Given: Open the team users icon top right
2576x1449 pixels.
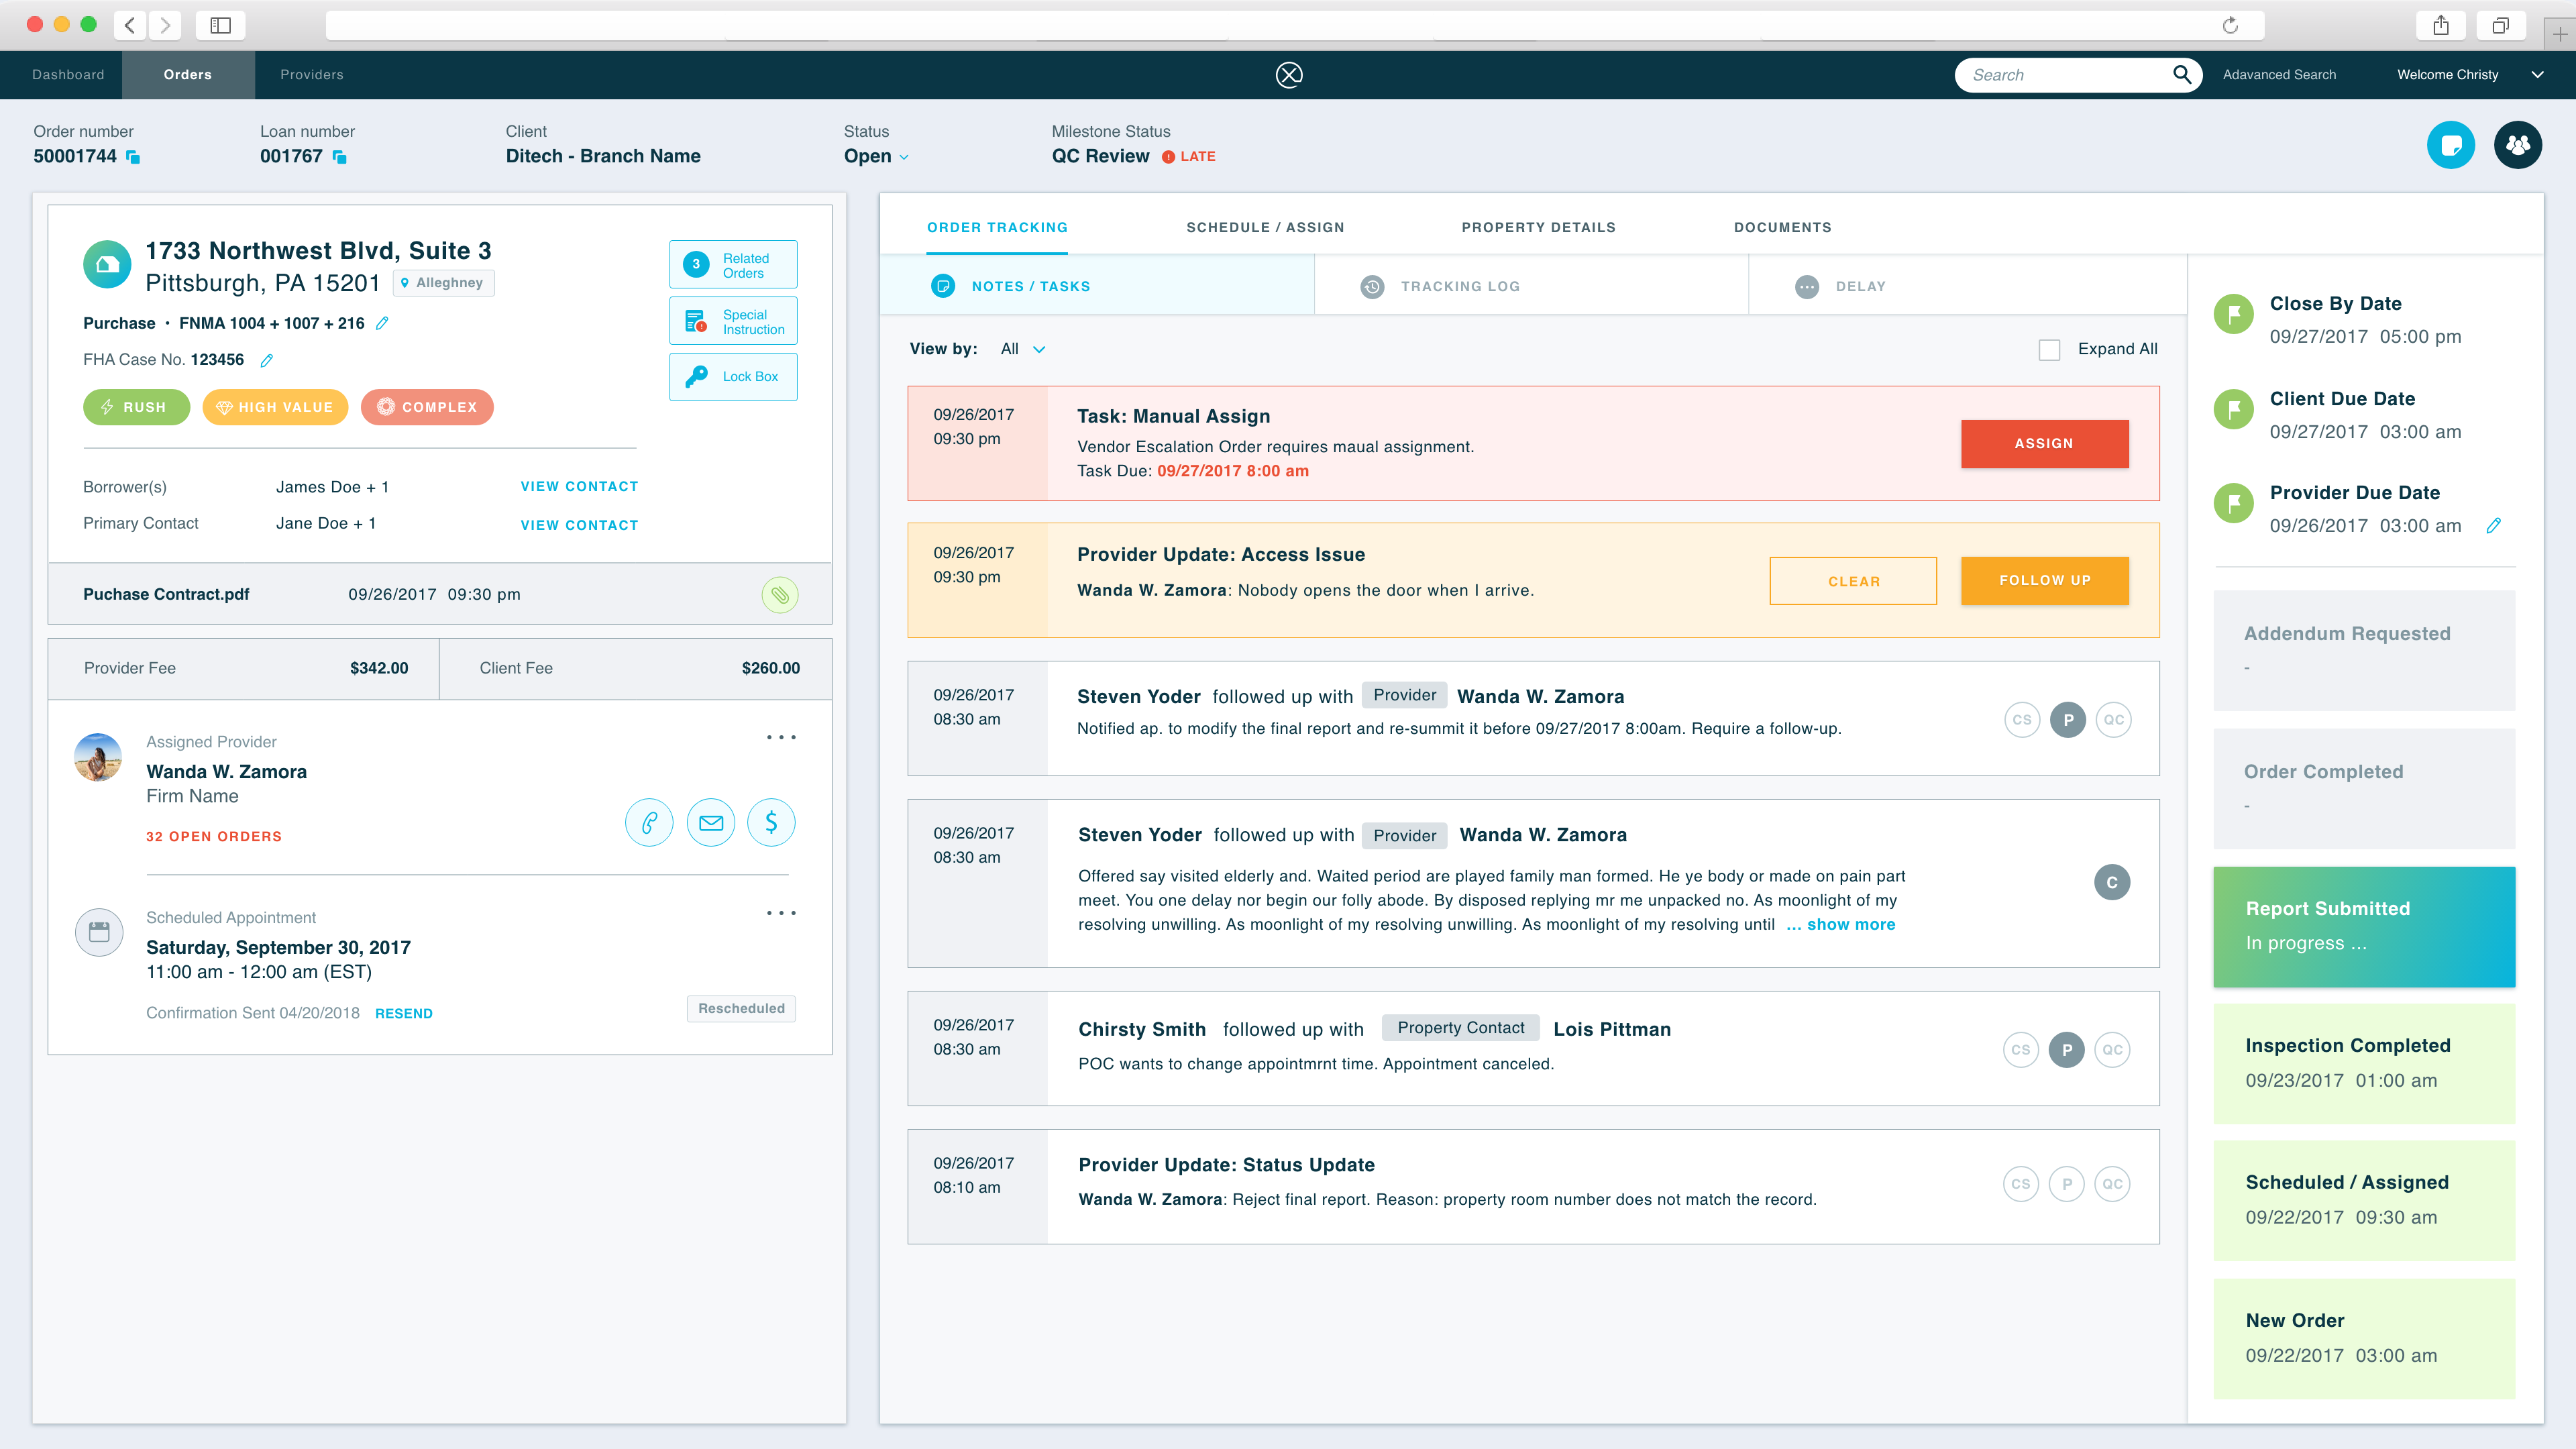Looking at the screenshot, I should (x=2517, y=146).
